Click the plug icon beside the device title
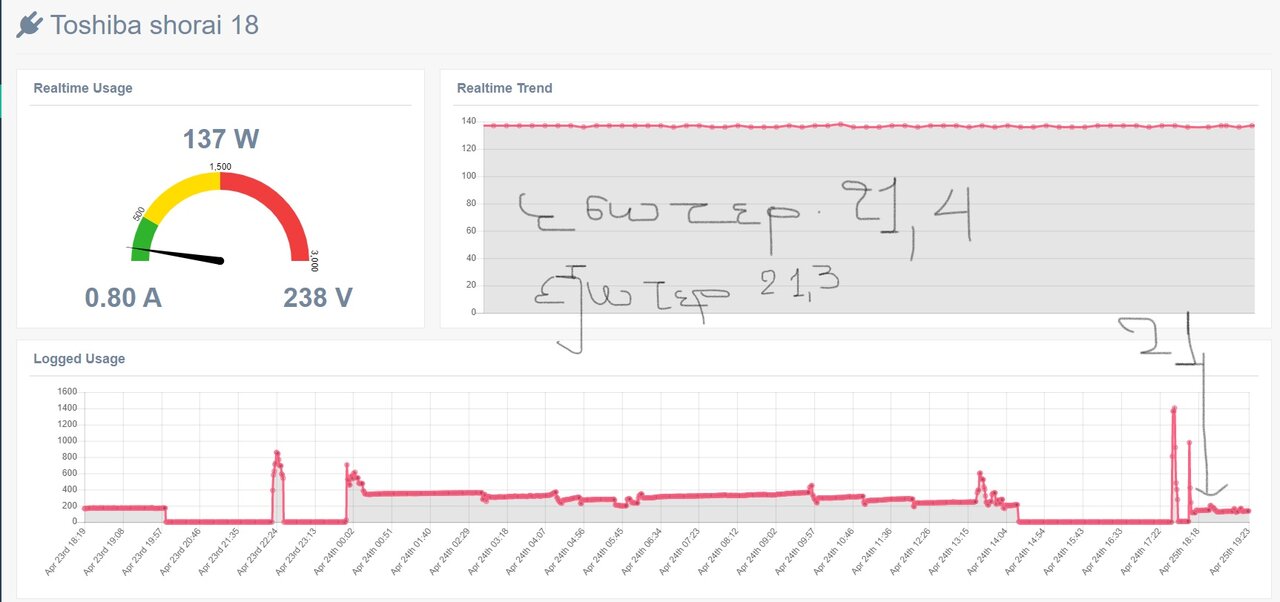The height and width of the screenshot is (602, 1280). [x=29, y=24]
